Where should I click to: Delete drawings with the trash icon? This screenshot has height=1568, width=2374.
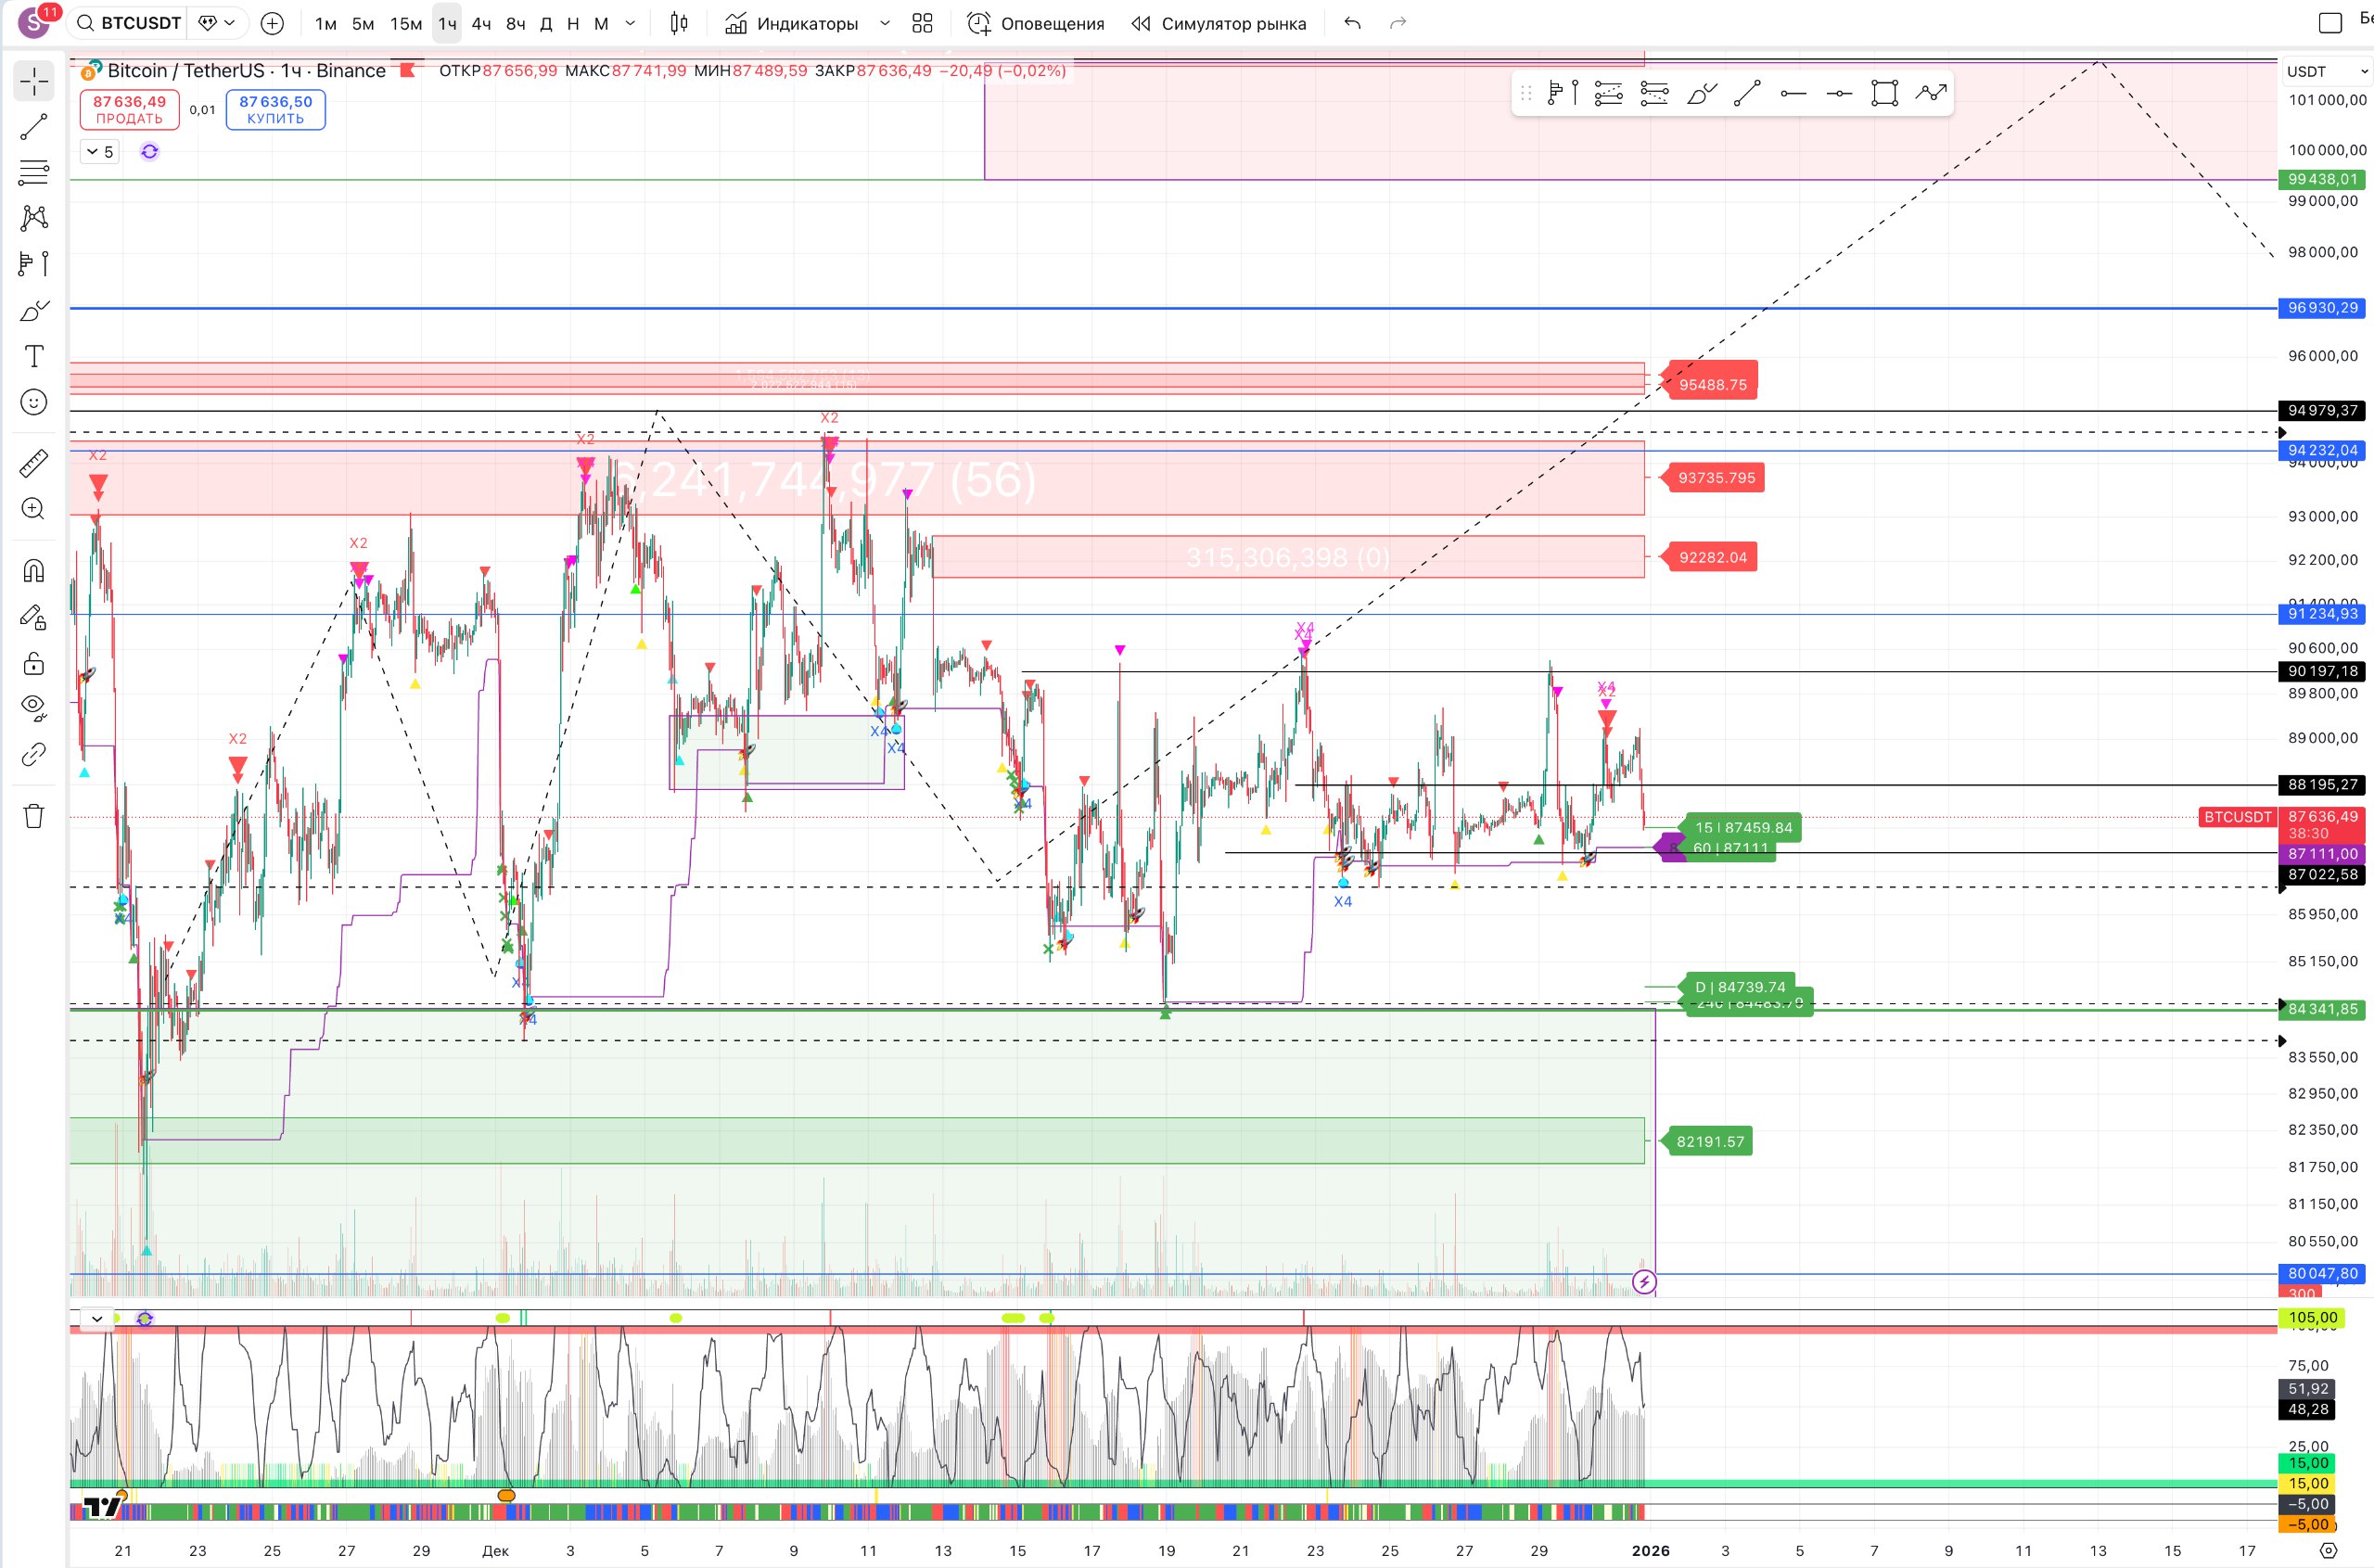34,816
